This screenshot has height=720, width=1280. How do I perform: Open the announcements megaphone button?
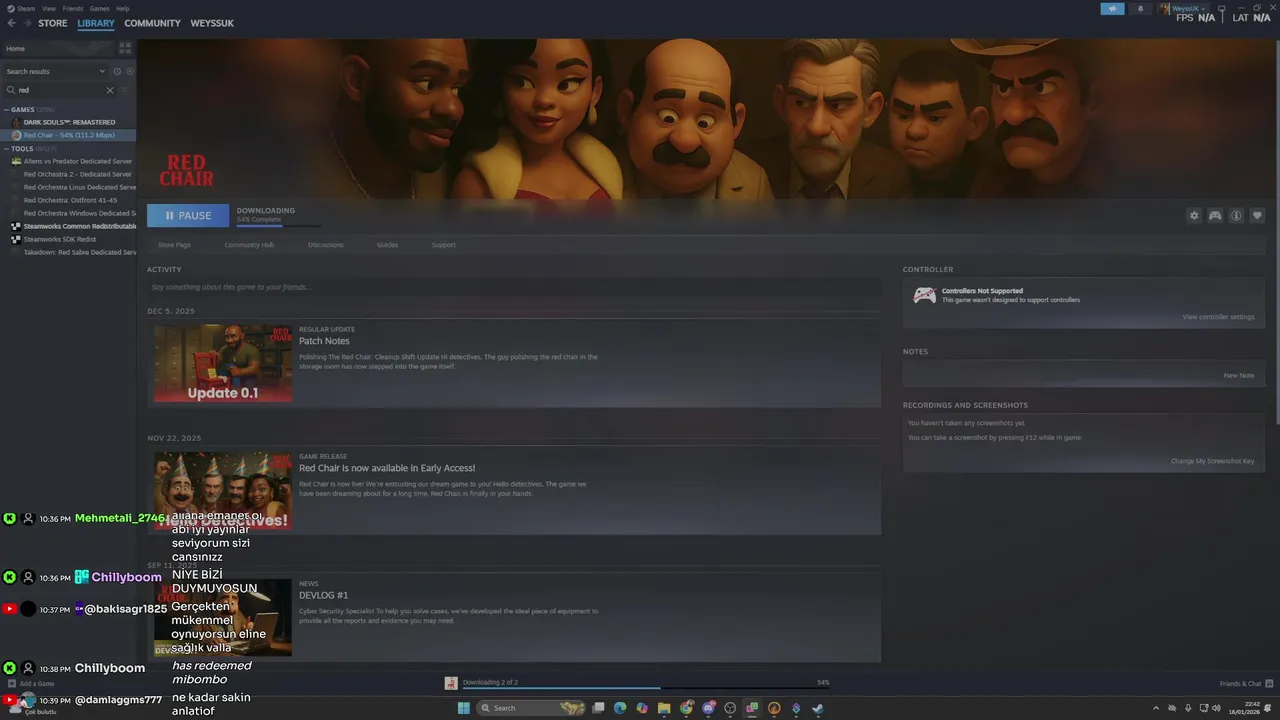click(x=1112, y=9)
